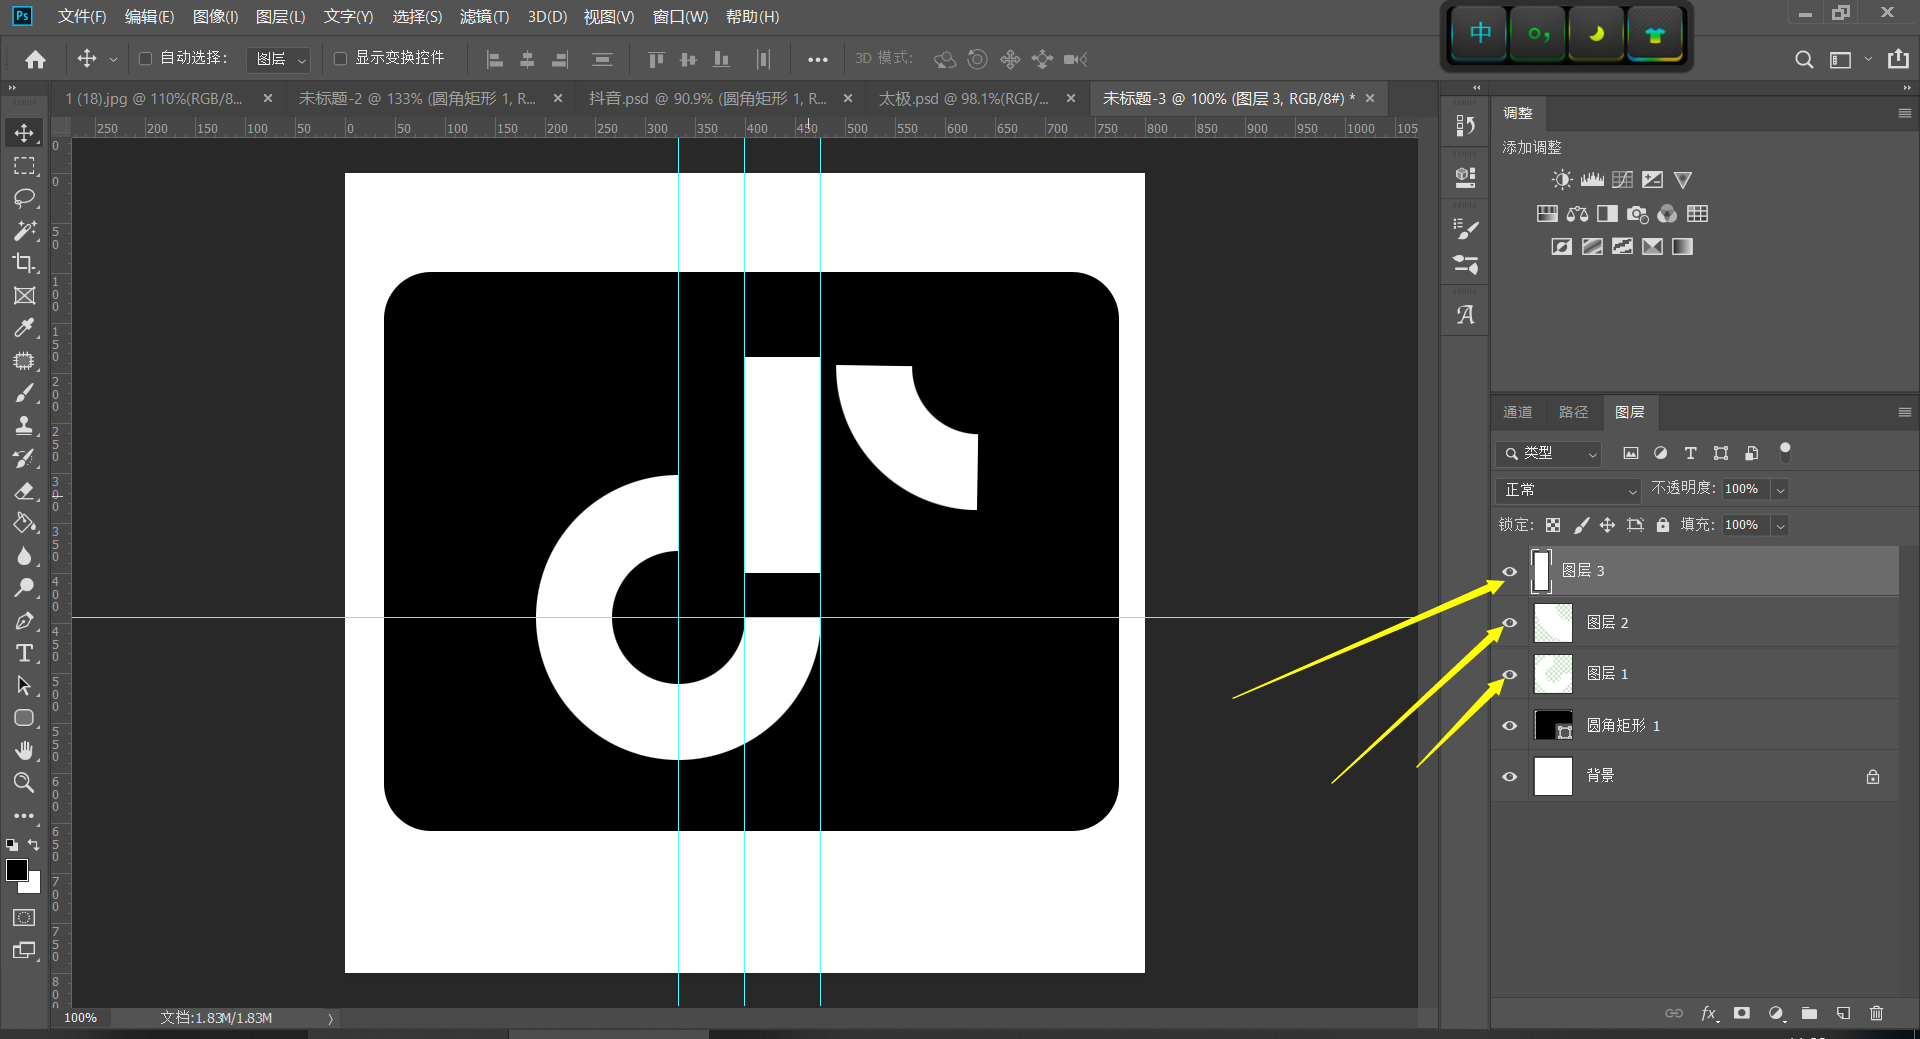Select the Eyedropper tool
The height and width of the screenshot is (1039, 1920).
[24, 328]
